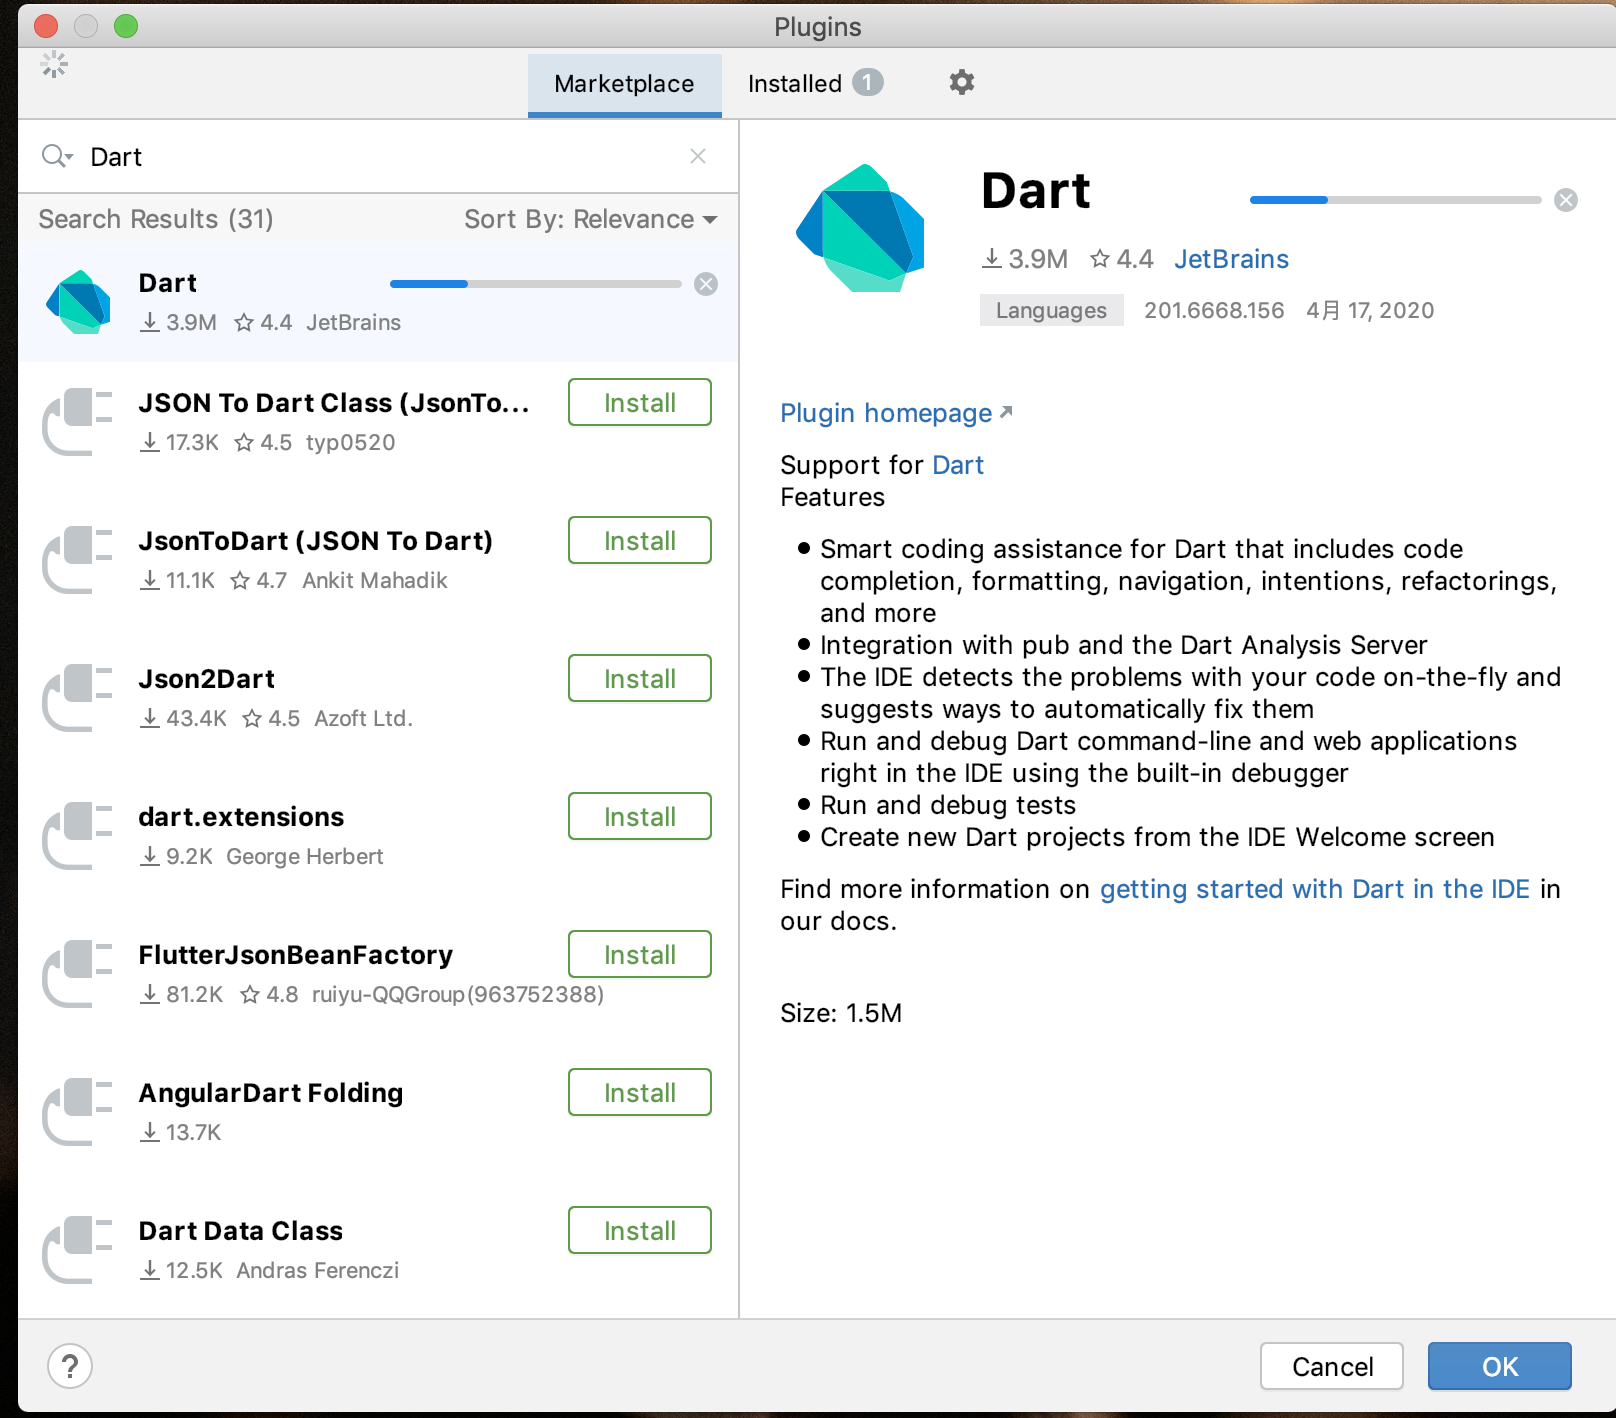Screen dimensions: 1616x1418
Task: Cancel Dart download in details pane
Action: pos(1566,200)
